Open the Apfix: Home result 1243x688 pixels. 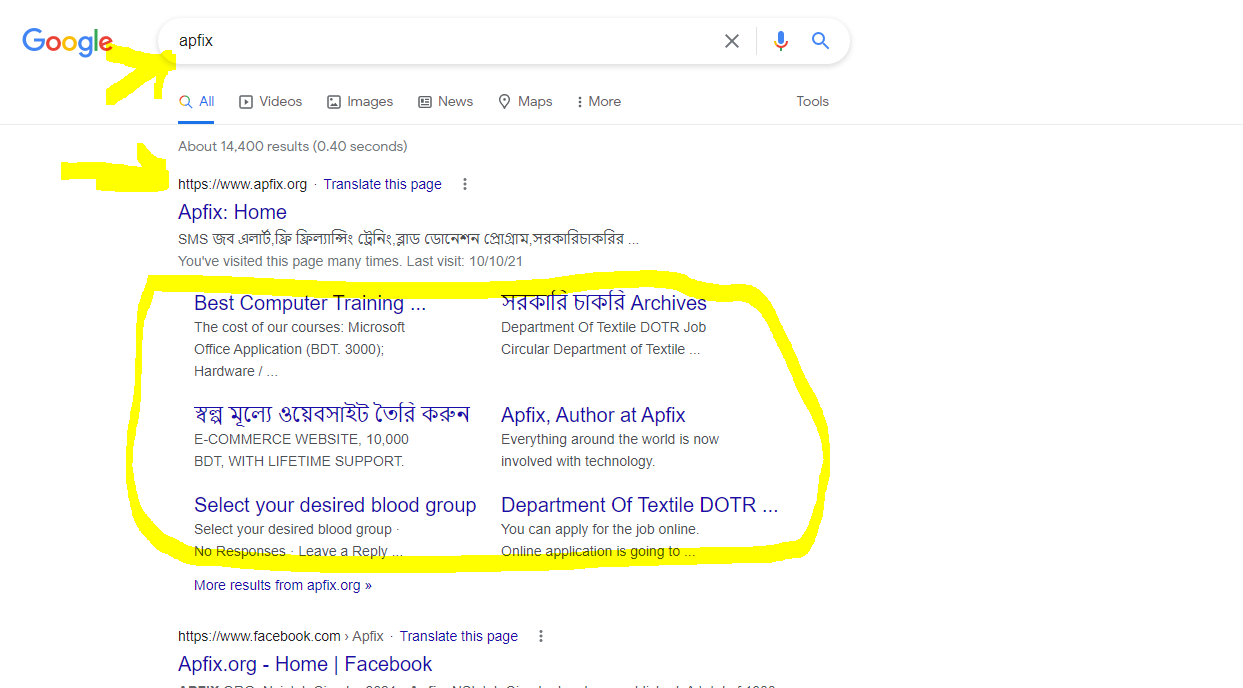pos(232,212)
